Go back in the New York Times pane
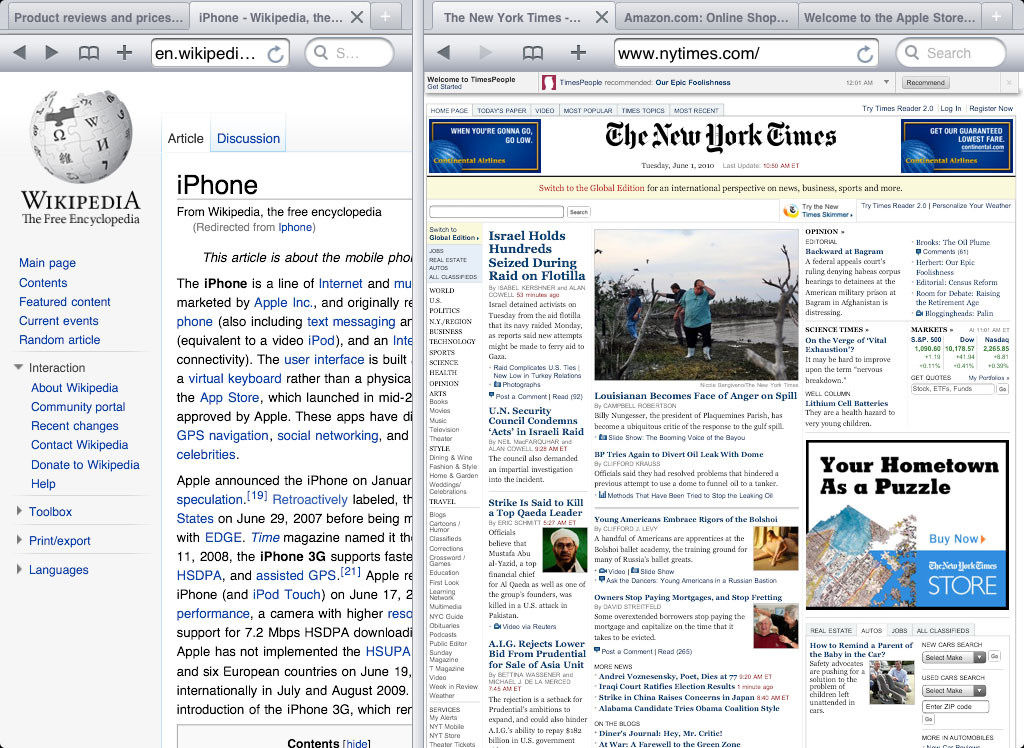The height and width of the screenshot is (748, 1024). [444, 53]
